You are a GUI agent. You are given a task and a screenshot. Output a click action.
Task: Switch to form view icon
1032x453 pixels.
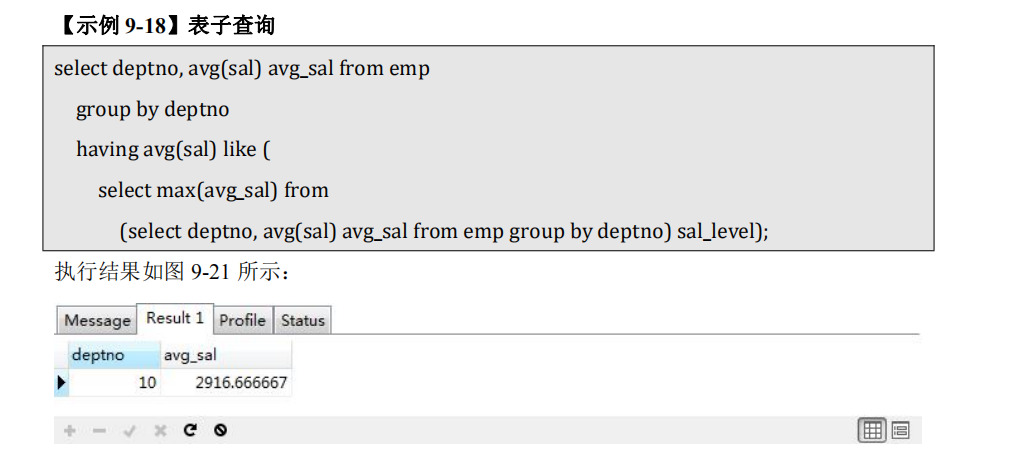(x=900, y=431)
